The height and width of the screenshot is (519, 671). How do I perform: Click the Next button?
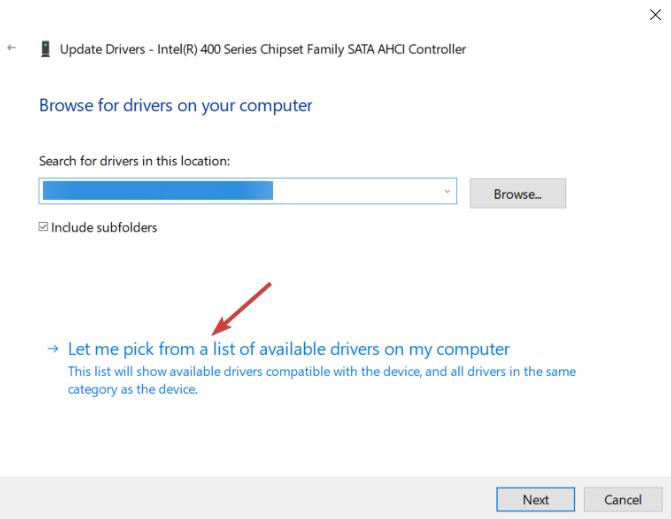pyautogui.click(x=535, y=499)
